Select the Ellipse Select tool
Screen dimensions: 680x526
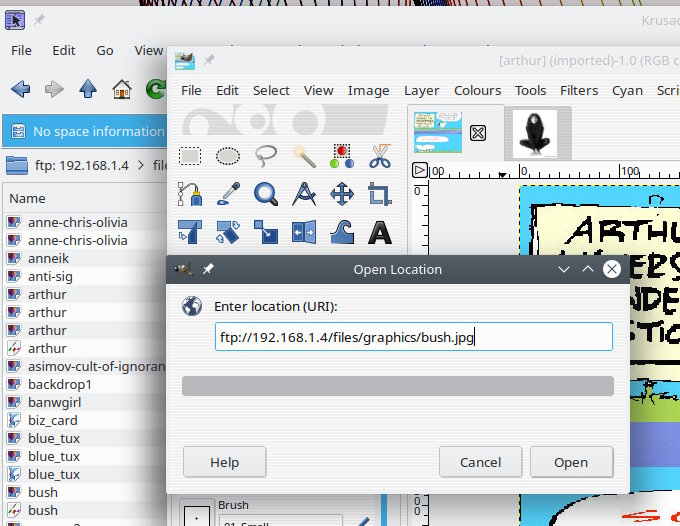[228, 156]
